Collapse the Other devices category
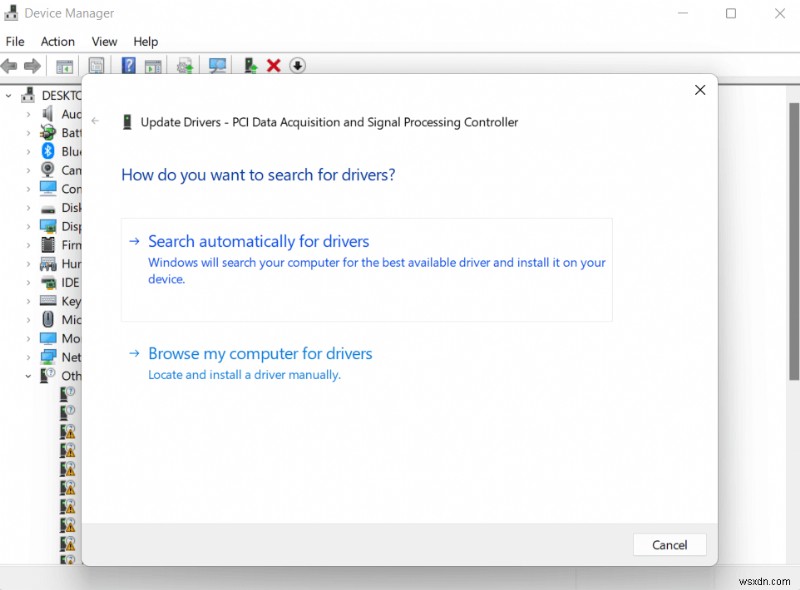Screen dimensions: 800x590 point(26,375)
